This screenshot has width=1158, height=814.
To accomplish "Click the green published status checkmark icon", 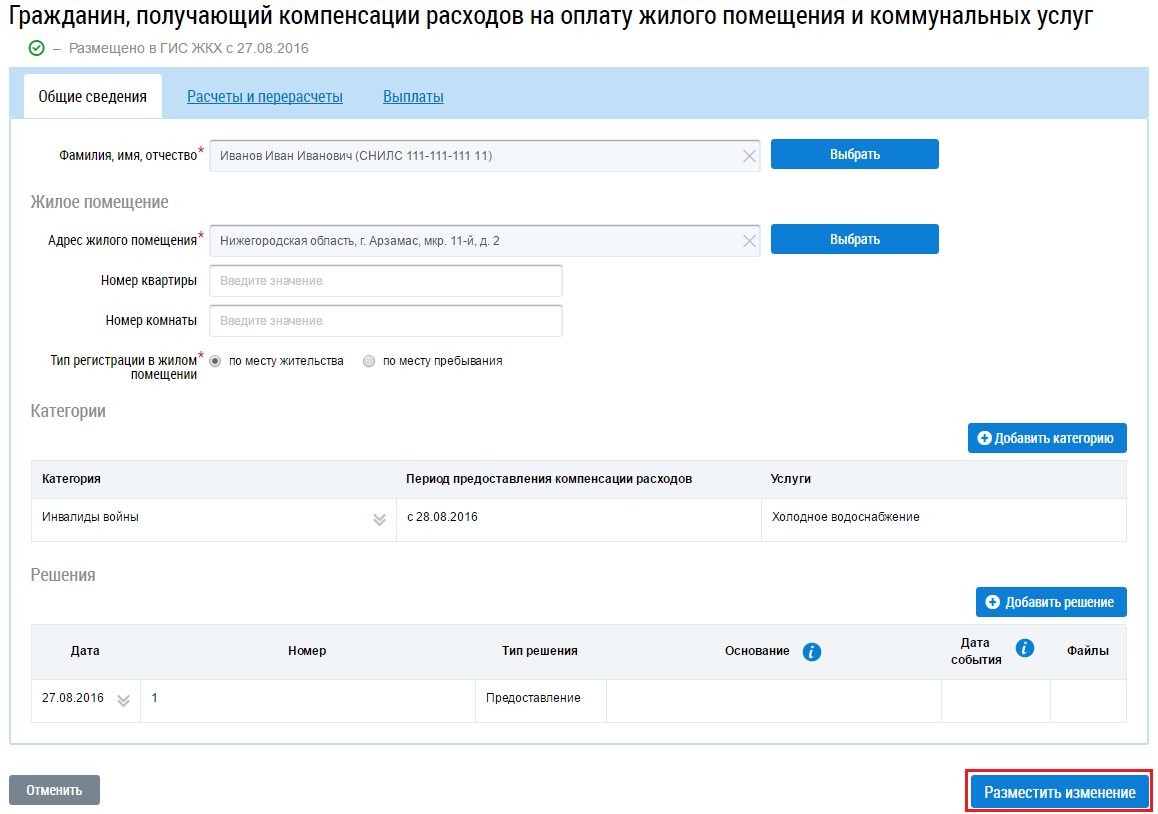I will (x=37, y=48).
